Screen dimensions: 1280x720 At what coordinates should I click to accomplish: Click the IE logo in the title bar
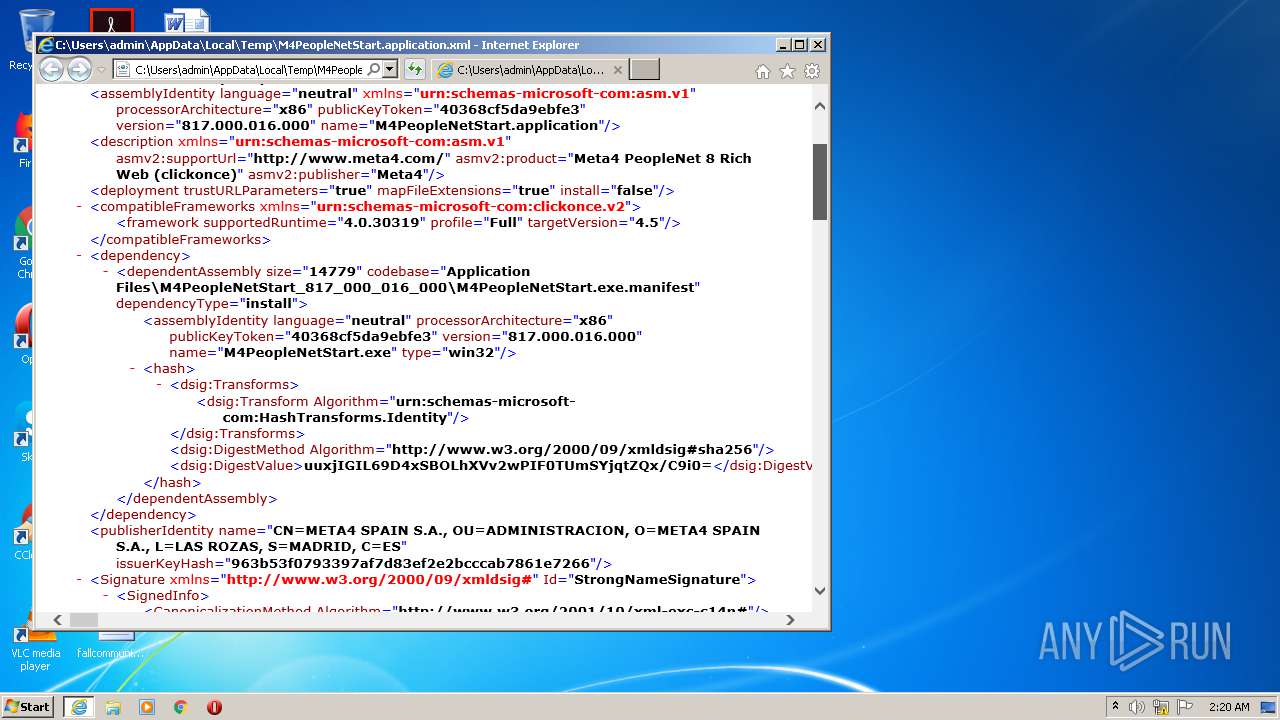coord(46,45)
